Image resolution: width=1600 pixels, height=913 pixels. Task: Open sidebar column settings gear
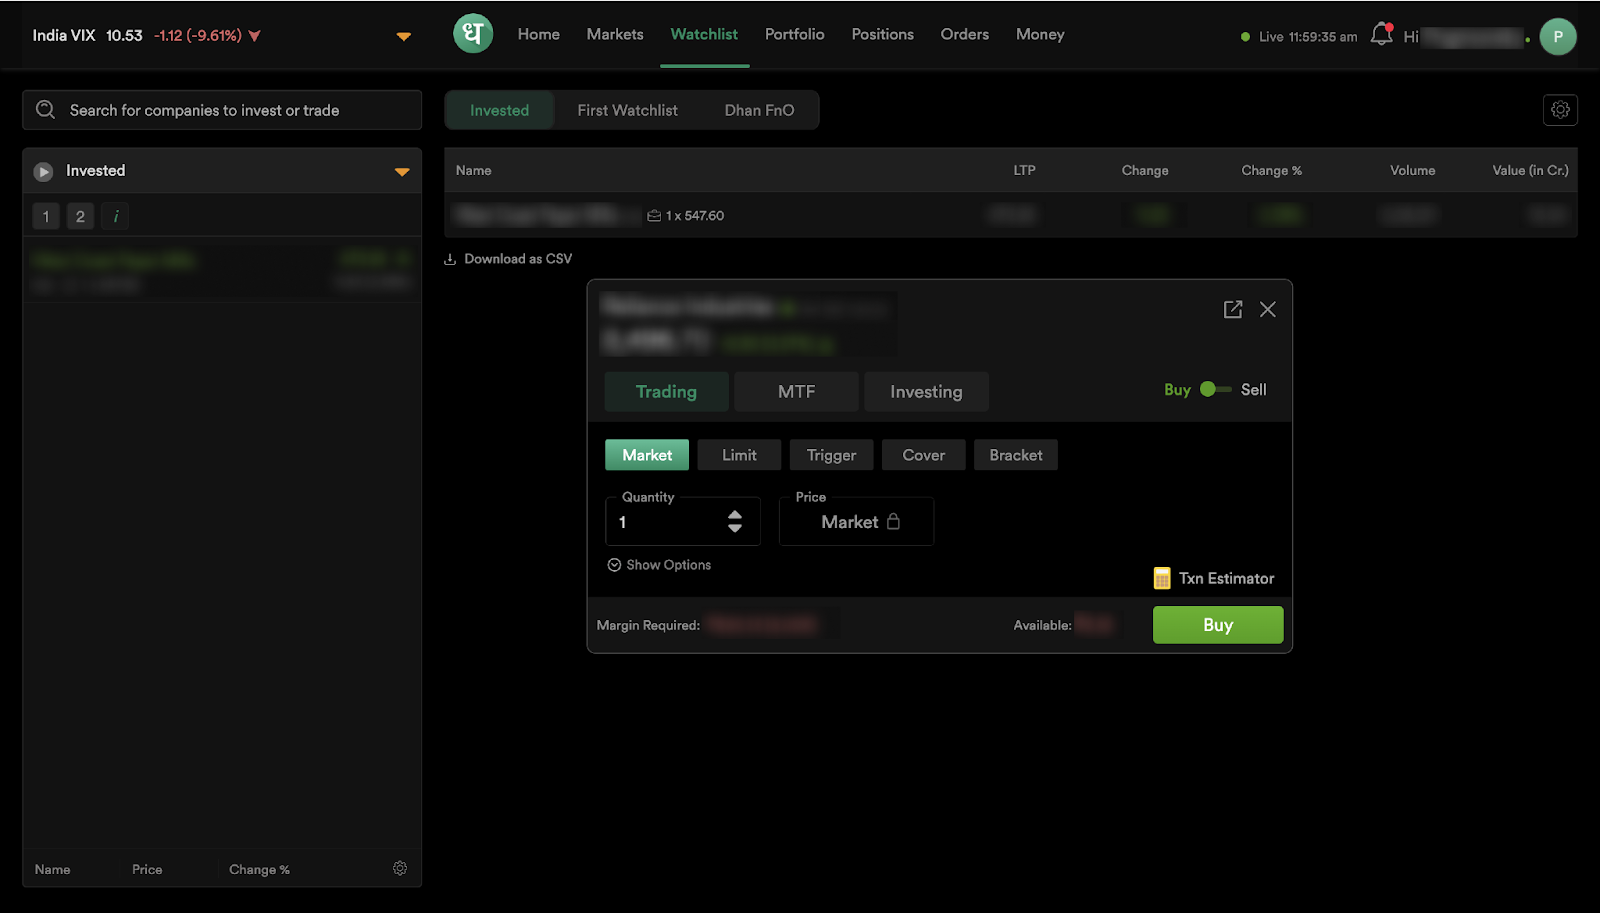tap(400, 868)
